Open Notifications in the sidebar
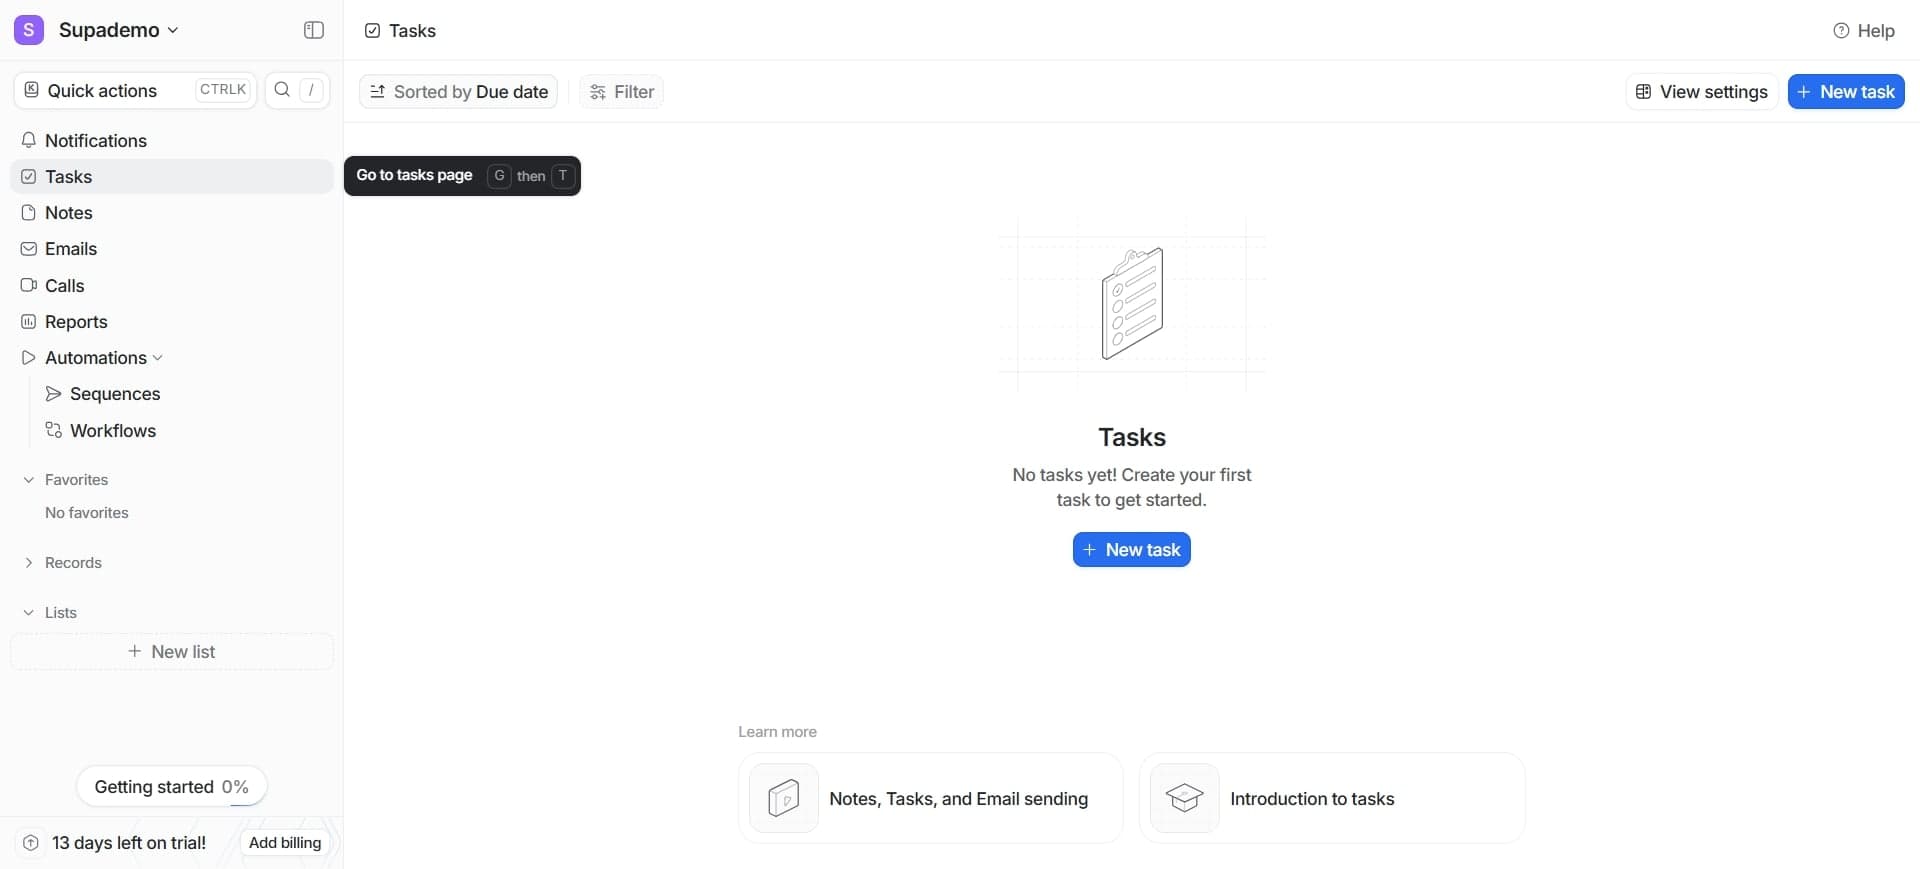The height and width of the screenshot is (869, 1920). pos(172,140)
